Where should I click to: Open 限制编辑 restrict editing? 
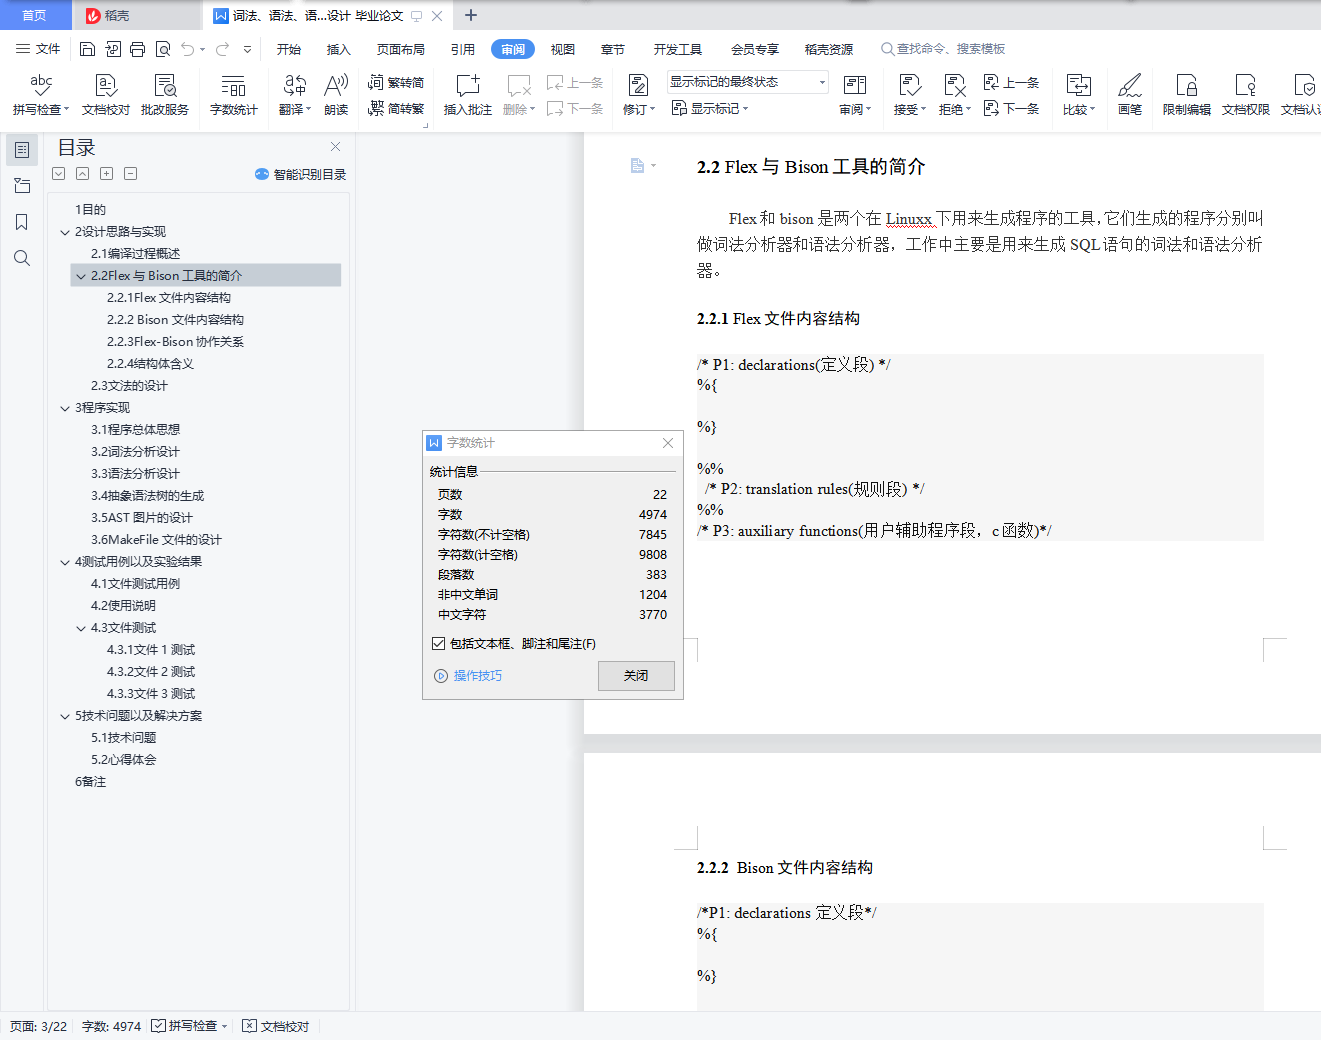[x=1187, y=95]
